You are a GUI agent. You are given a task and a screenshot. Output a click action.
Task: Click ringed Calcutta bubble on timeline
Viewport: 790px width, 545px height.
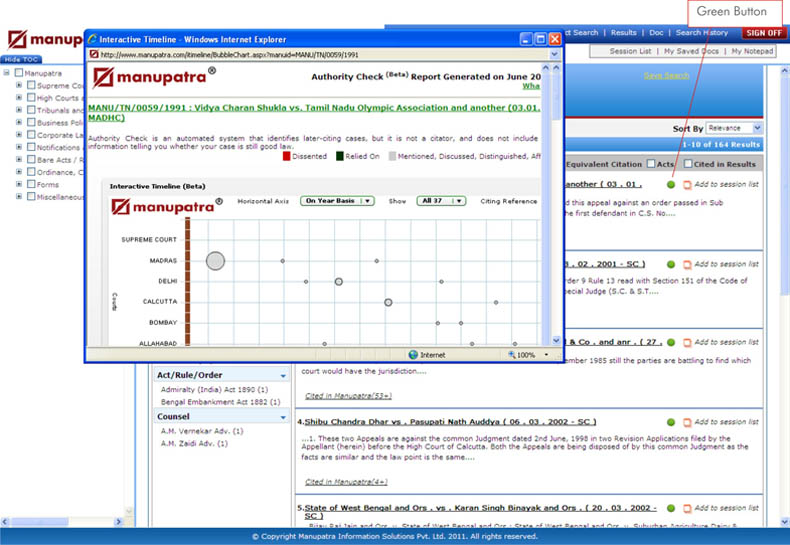pyautogui.click(x=388, y=302)
